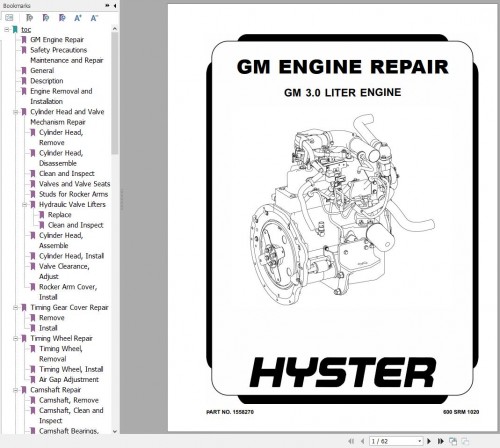Go to Cylinder Head, Remove bookmark

click(x=61, y=137)
